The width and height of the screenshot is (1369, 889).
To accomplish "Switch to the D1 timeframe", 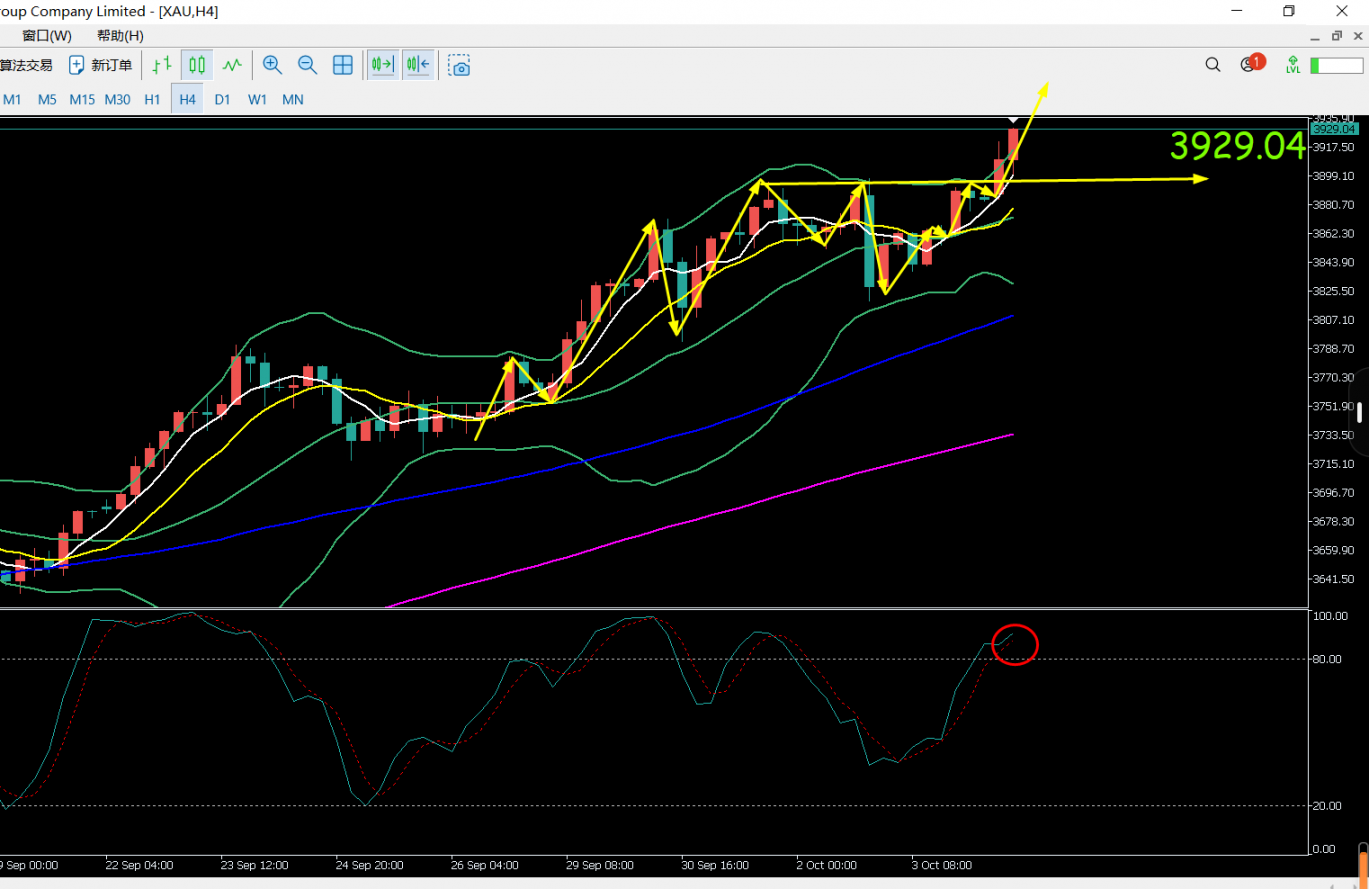I will click(x=222, y=99).
